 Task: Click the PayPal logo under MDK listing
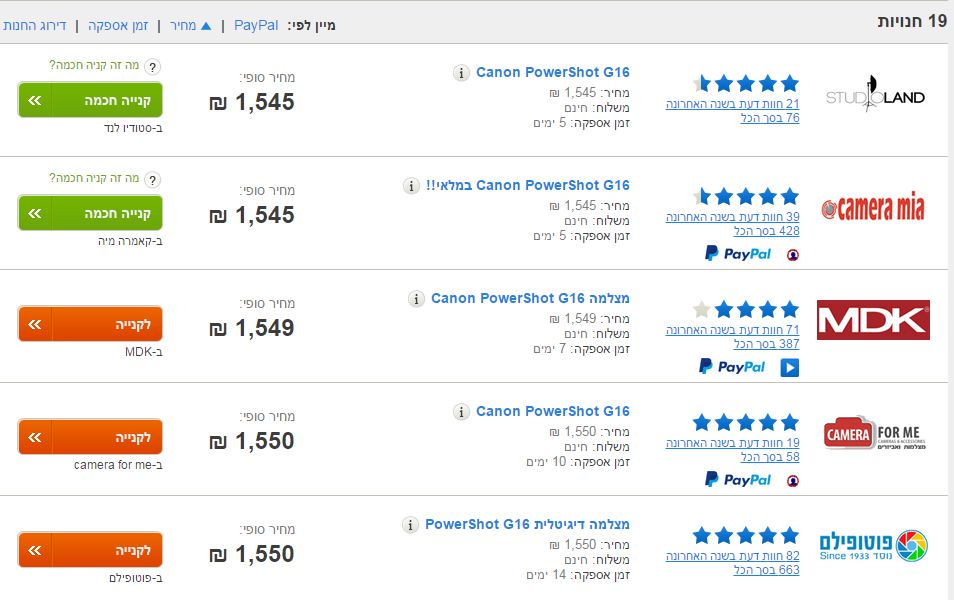(x=733, y=367)
